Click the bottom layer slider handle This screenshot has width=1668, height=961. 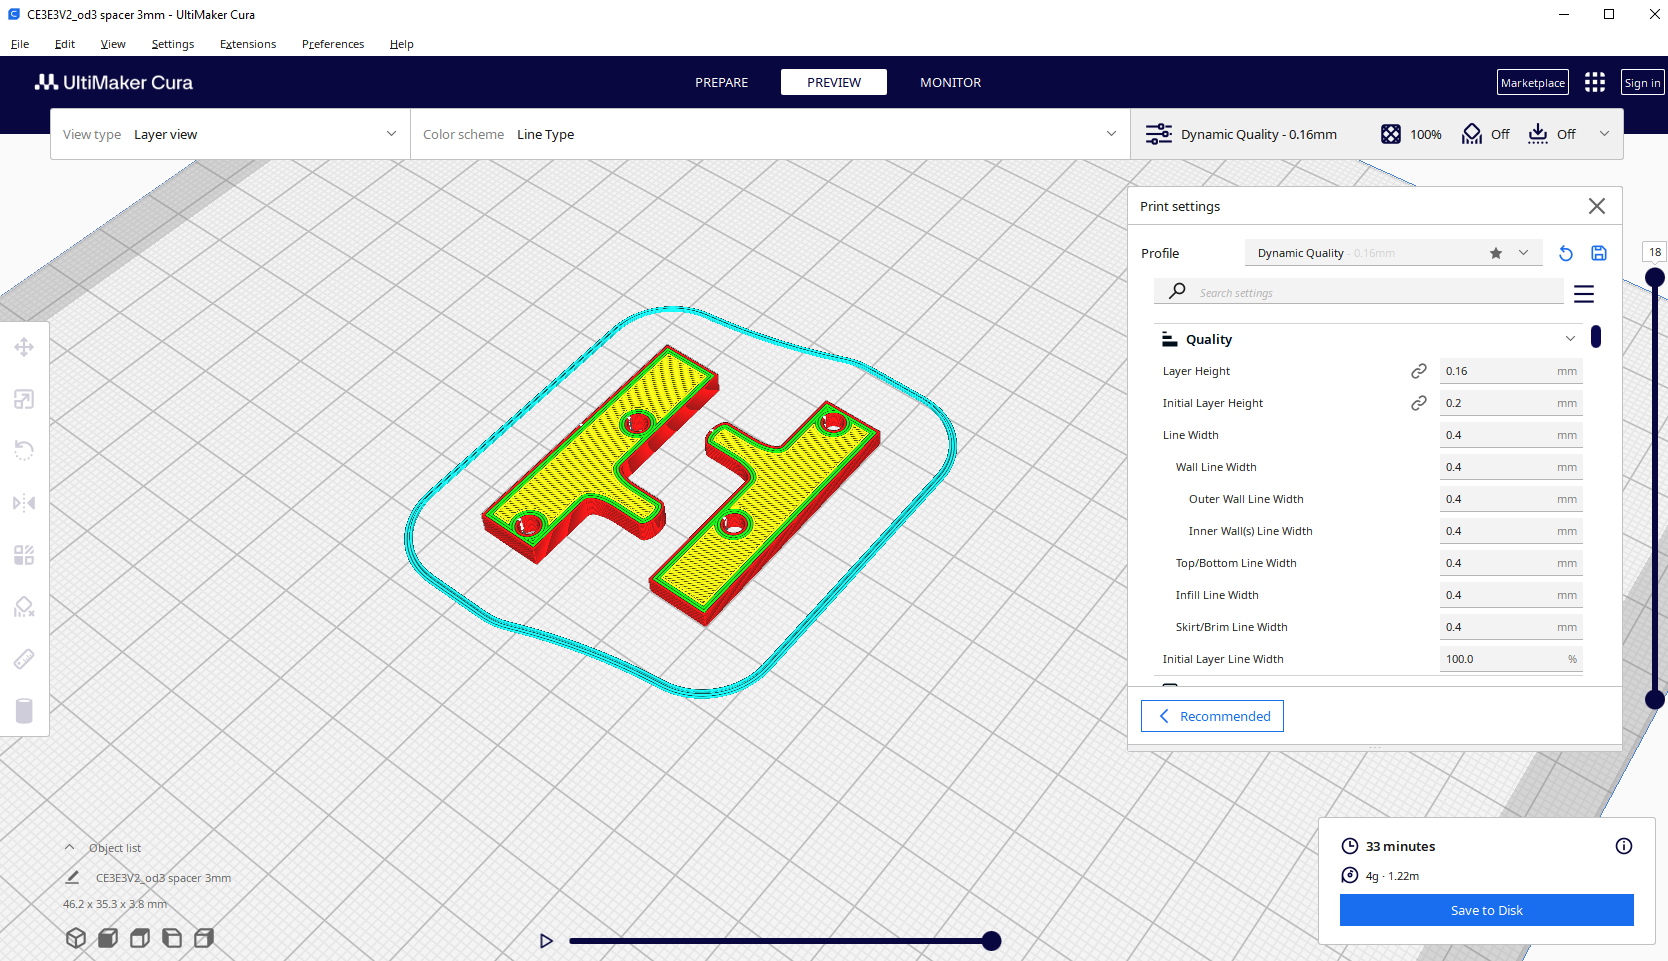1655,699
